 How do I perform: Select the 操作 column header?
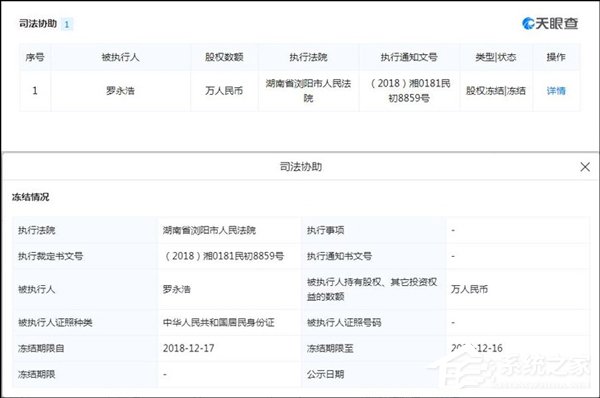coord(556,57)
